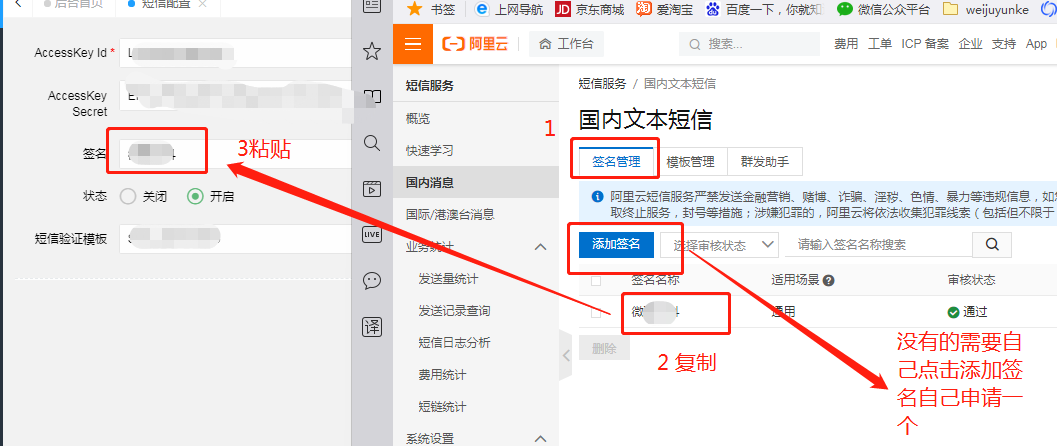Image resolution: width=1057 pixels, height=446 pixels.
Task: Open the 企业 menu
Action: [x=970, y=44]
